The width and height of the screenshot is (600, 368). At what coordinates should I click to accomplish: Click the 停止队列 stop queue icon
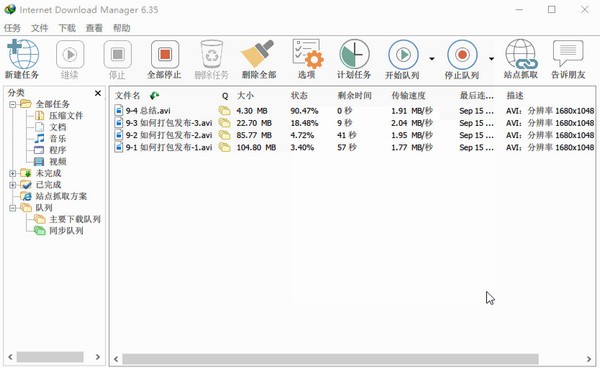(x=462, y=55)
